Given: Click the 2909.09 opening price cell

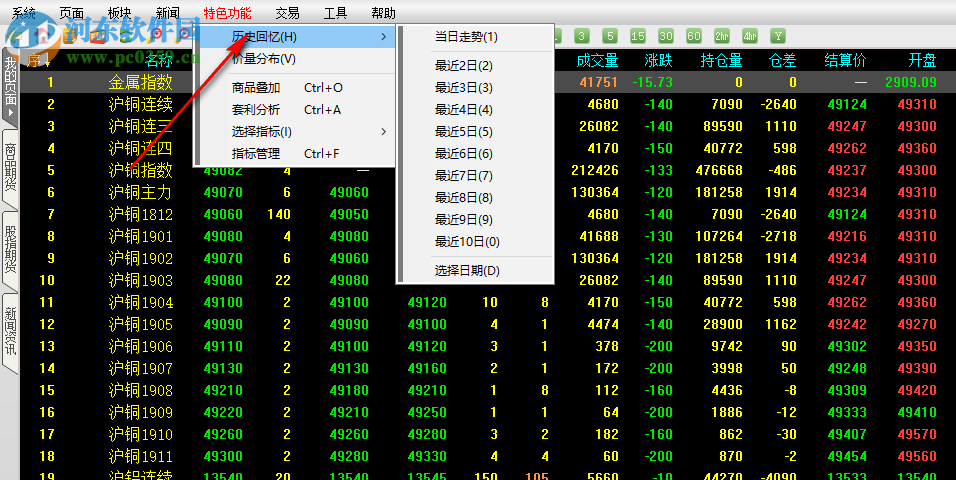Looking at the screenshot, I should click(911, 82).
